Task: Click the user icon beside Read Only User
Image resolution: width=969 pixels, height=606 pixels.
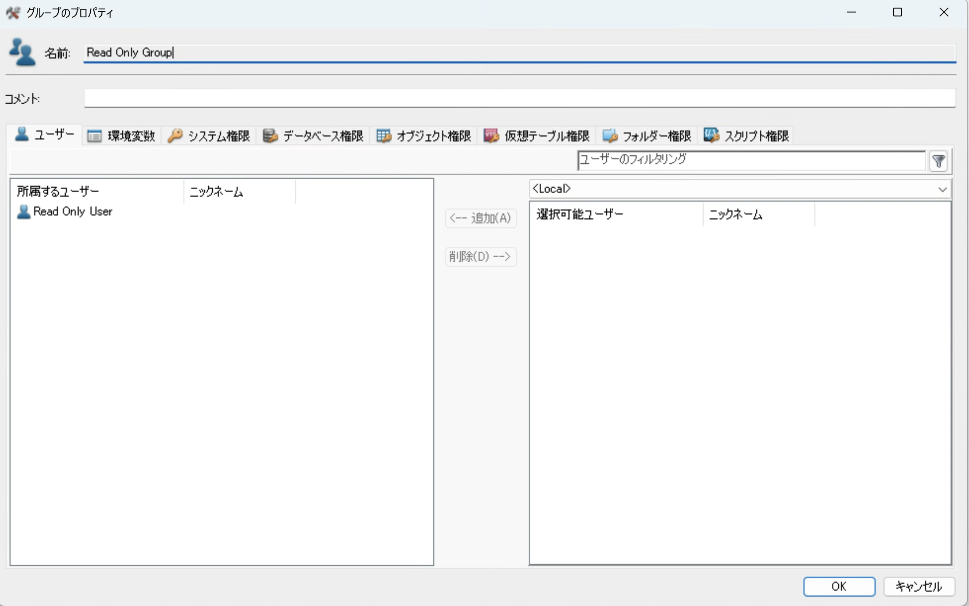Action: pyautogui.click(x=24, y=212)
